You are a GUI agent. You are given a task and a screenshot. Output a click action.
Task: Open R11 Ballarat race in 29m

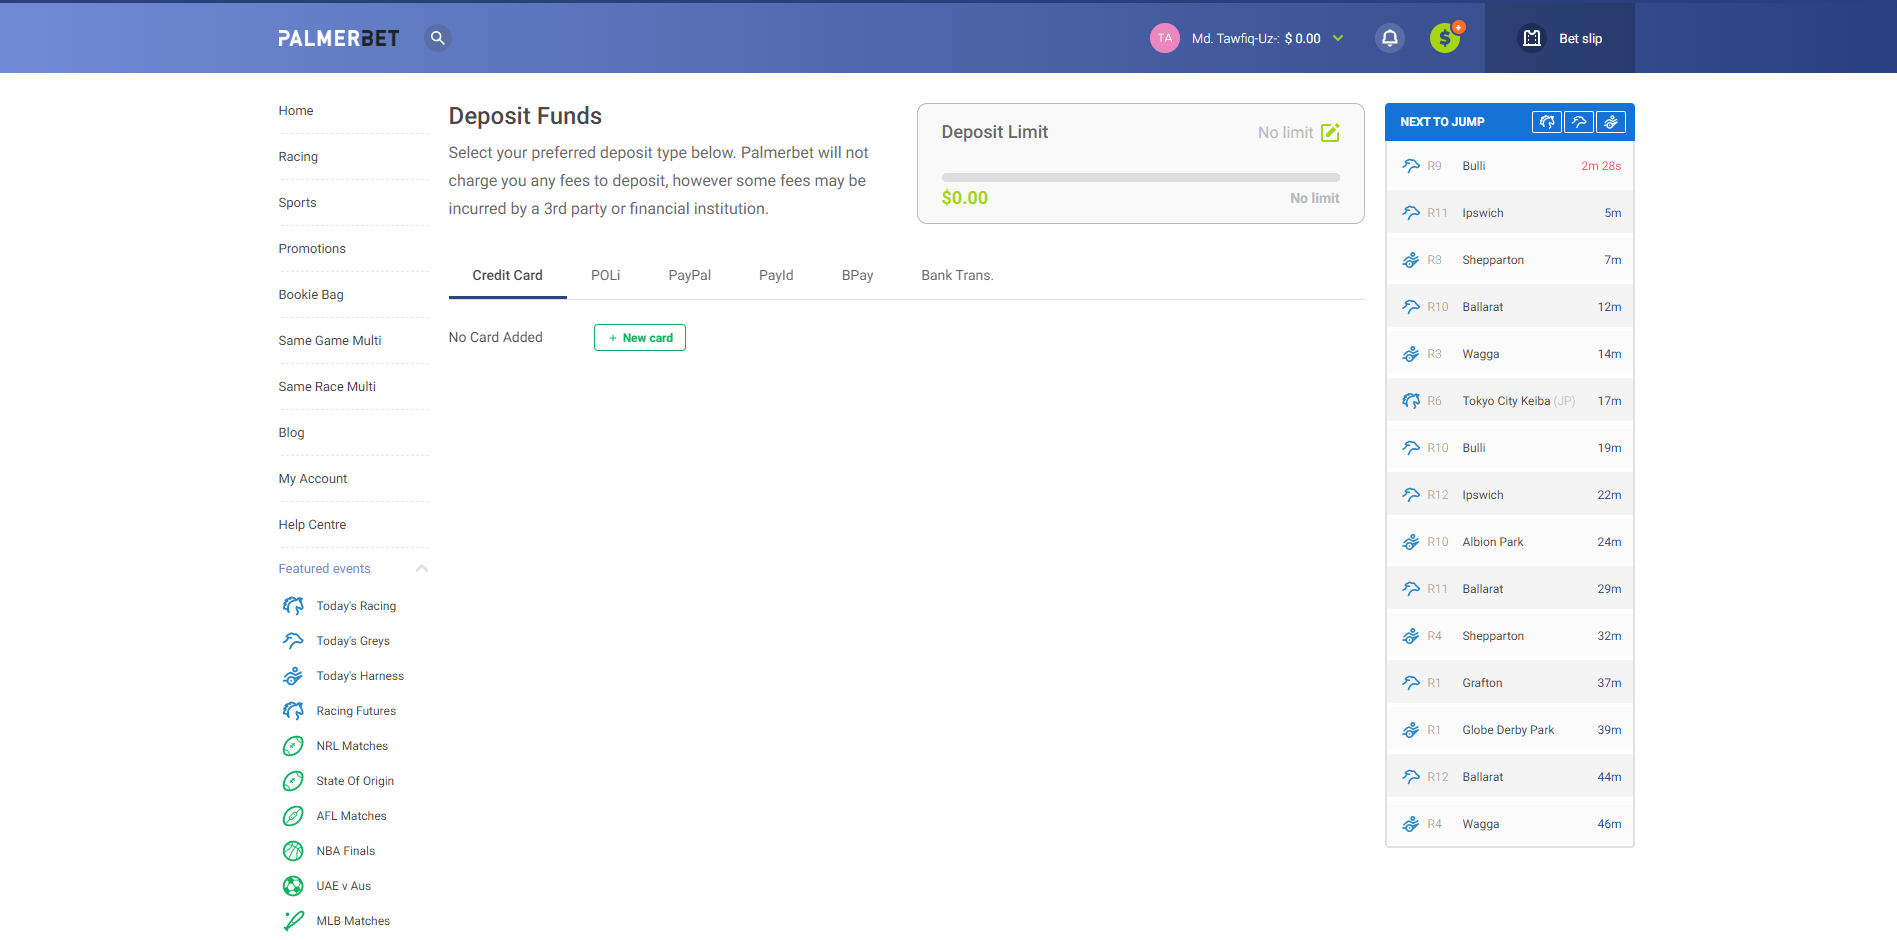click(x=1509, y=589)
